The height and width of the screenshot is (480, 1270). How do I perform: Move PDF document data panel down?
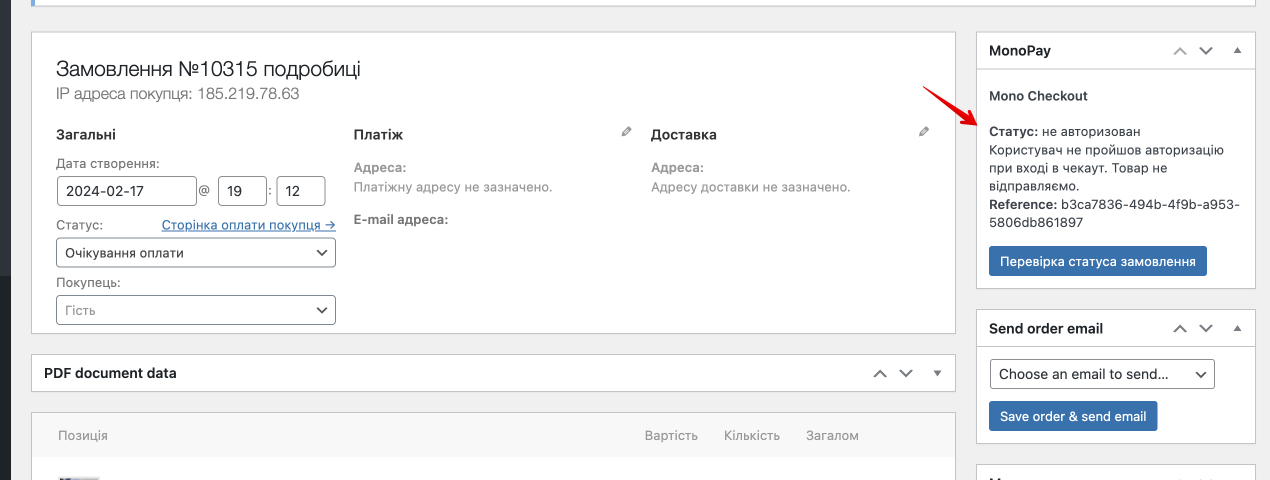pyautogui.click(x=906, y=373)
